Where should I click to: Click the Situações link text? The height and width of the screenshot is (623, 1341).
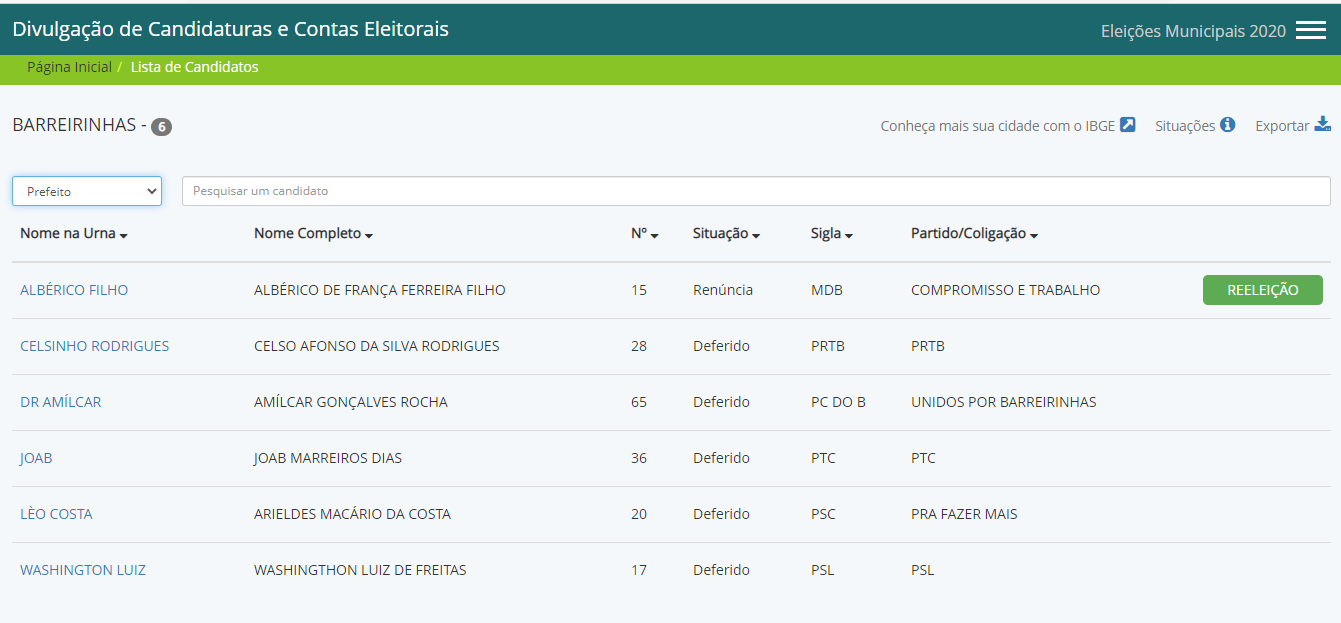tap(1185, 126)
